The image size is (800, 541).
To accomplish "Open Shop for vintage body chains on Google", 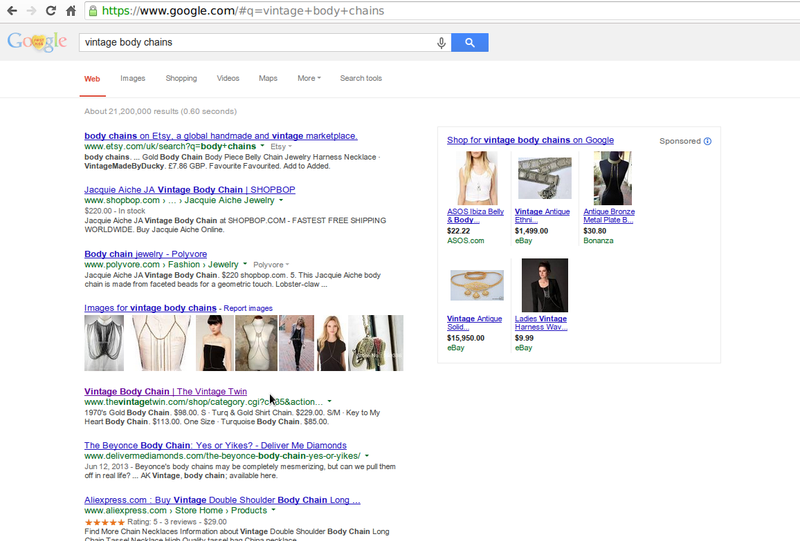I will (530, 140).
